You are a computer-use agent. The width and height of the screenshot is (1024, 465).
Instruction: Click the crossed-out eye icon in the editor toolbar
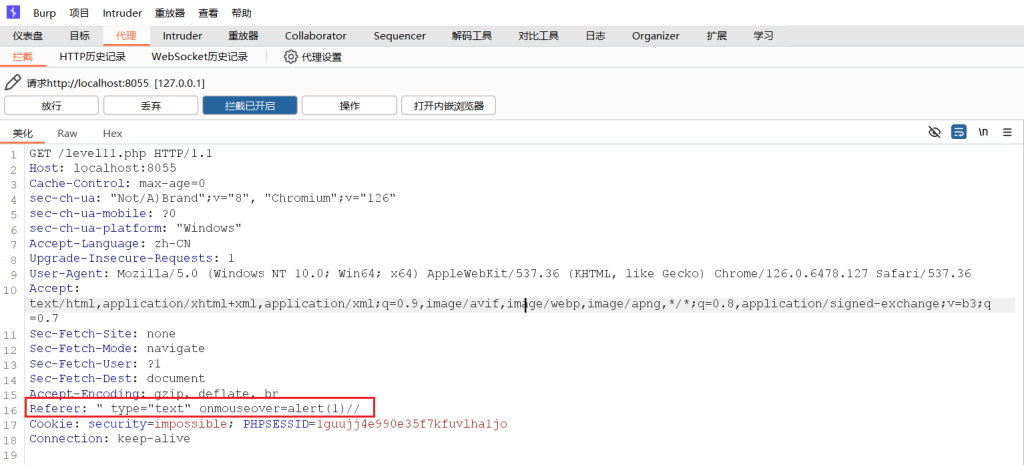point(935,132)
